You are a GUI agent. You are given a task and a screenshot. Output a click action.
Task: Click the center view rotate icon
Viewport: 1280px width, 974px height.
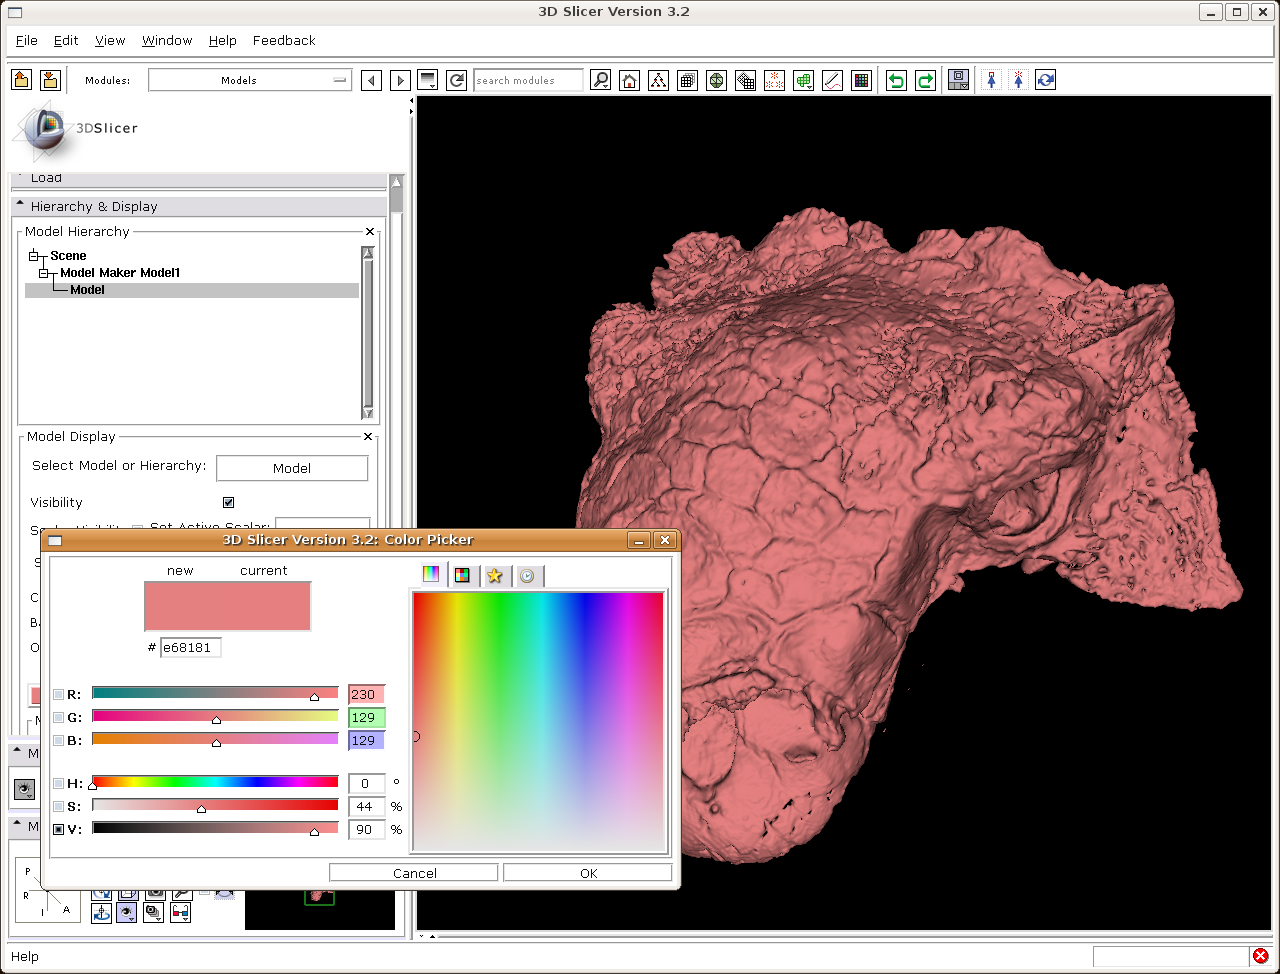[x=101, y=912]
